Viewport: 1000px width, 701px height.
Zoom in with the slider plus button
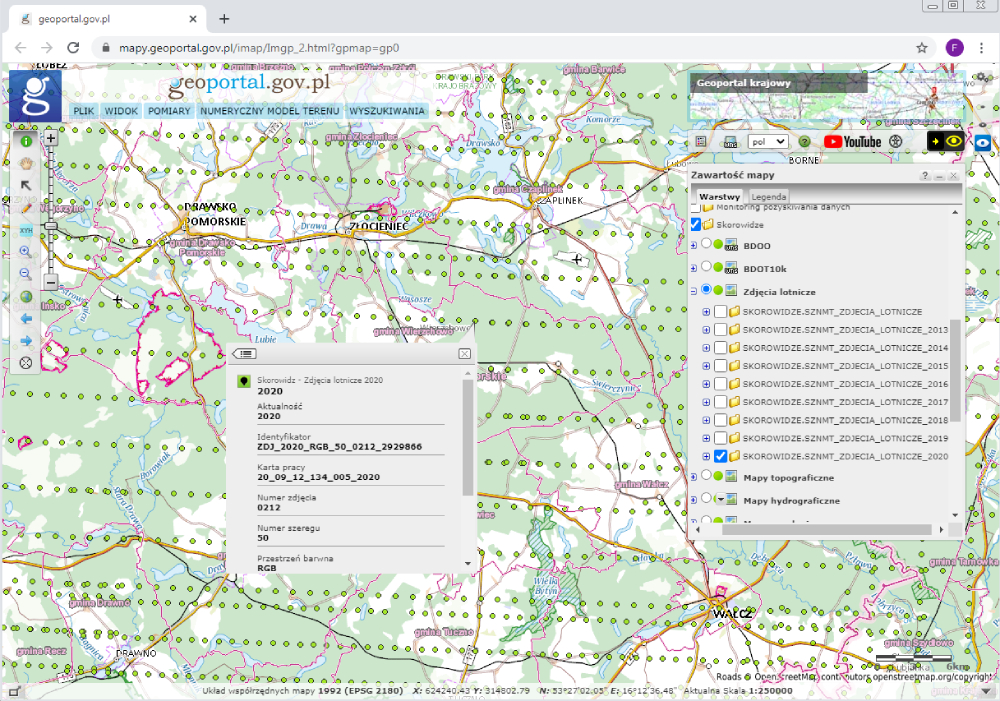(51, 138)
